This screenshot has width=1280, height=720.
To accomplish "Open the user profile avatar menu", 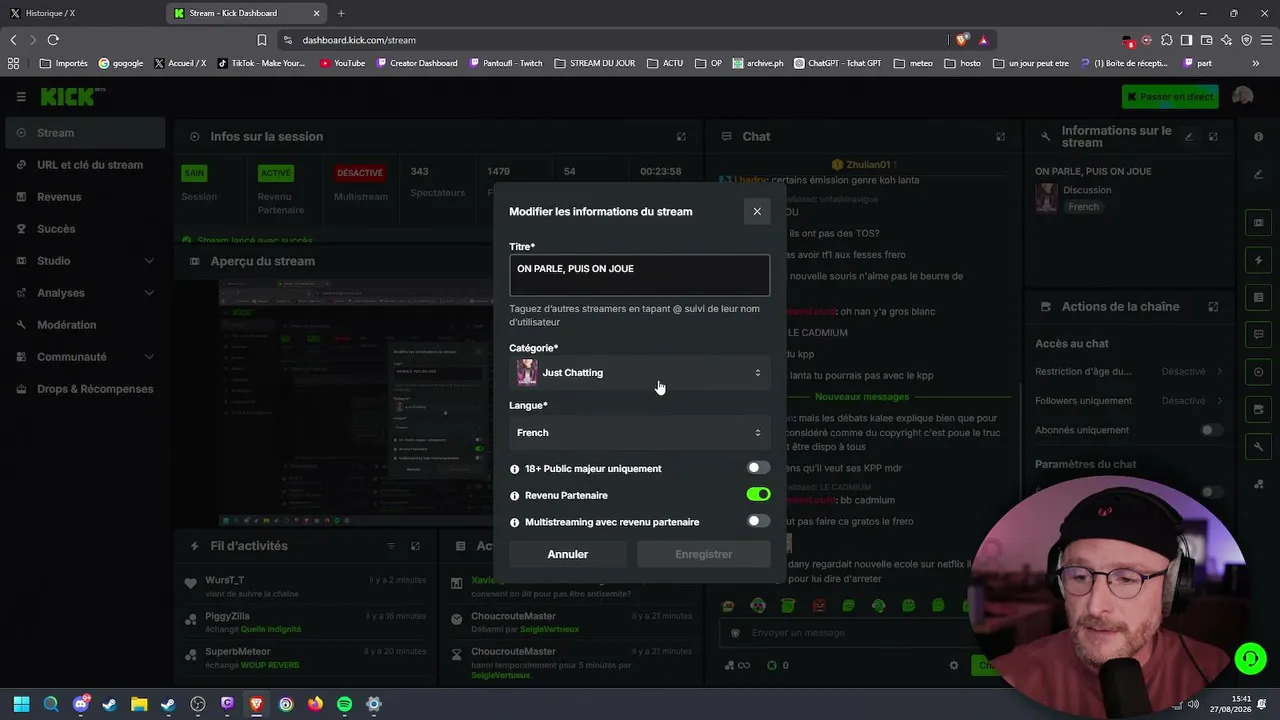I will tap(1243, 96).
